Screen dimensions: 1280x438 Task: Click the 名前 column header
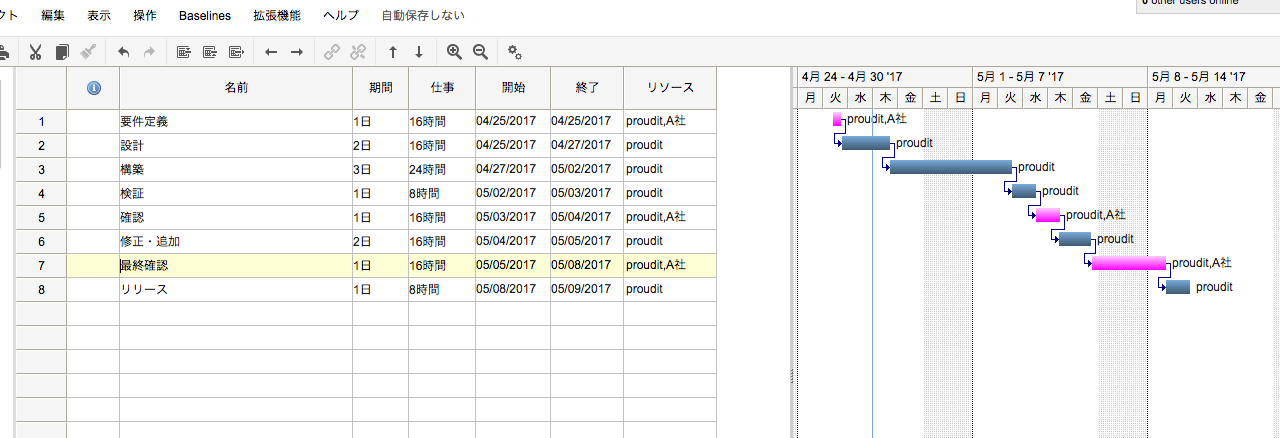tap(236, 88)
